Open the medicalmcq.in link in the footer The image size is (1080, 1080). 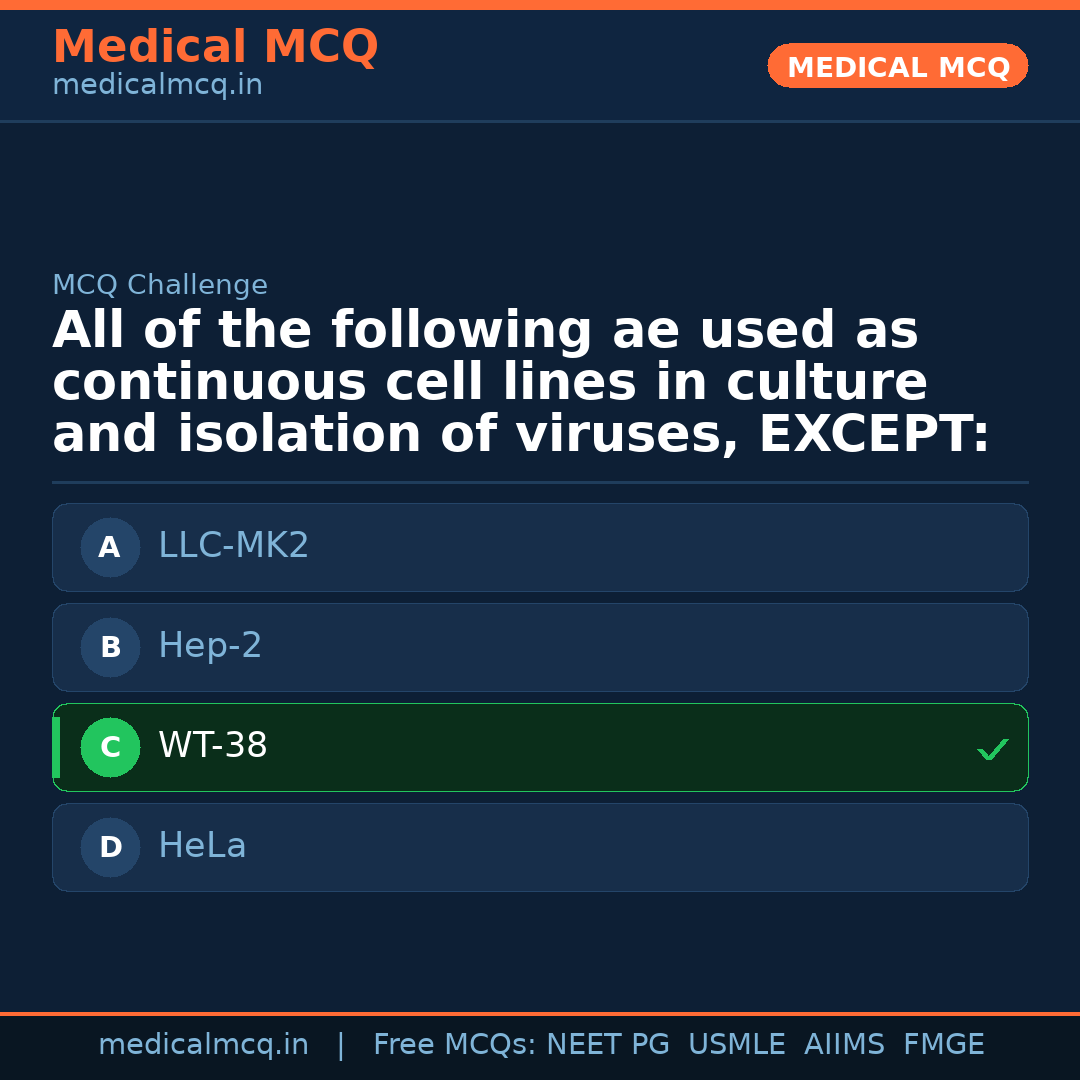pos(203,1045)
